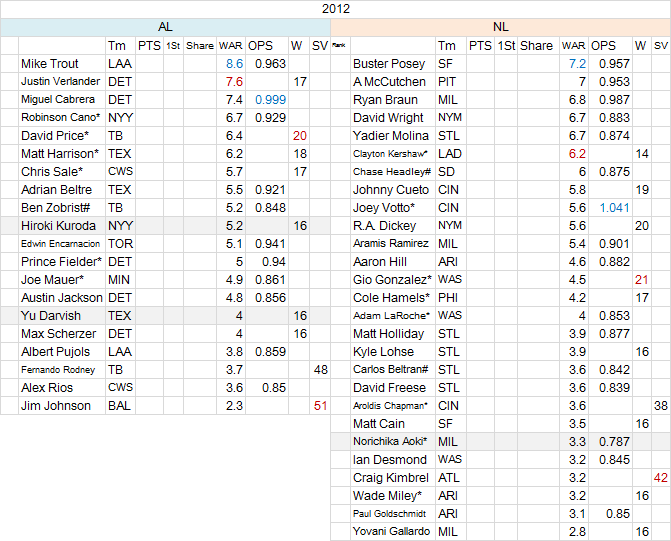Select the Matt Holliday name cell
This screenshot has height=541, width=671.
pos(393,333)
